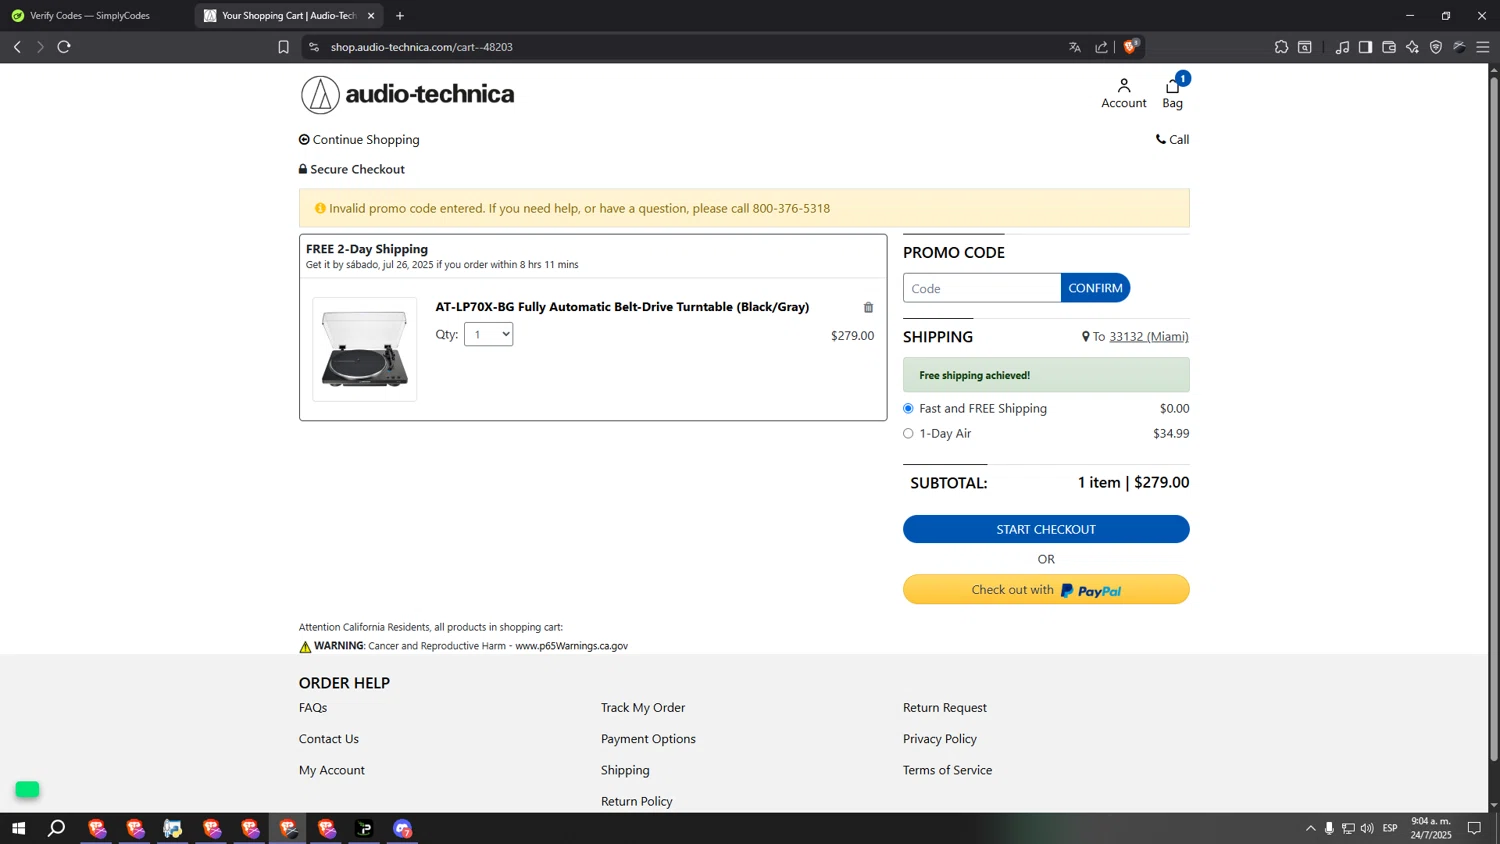This screenshot has height=844, width=1500.
Task: Click the browser address bar URL
Action: coord(422,47)
